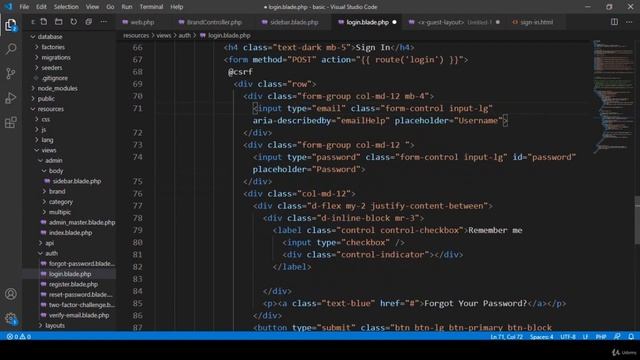Viewport: 640px width, 360px height.
Task: Open verify-email.blade.php in explorer
Action: (x=79, y=315)
